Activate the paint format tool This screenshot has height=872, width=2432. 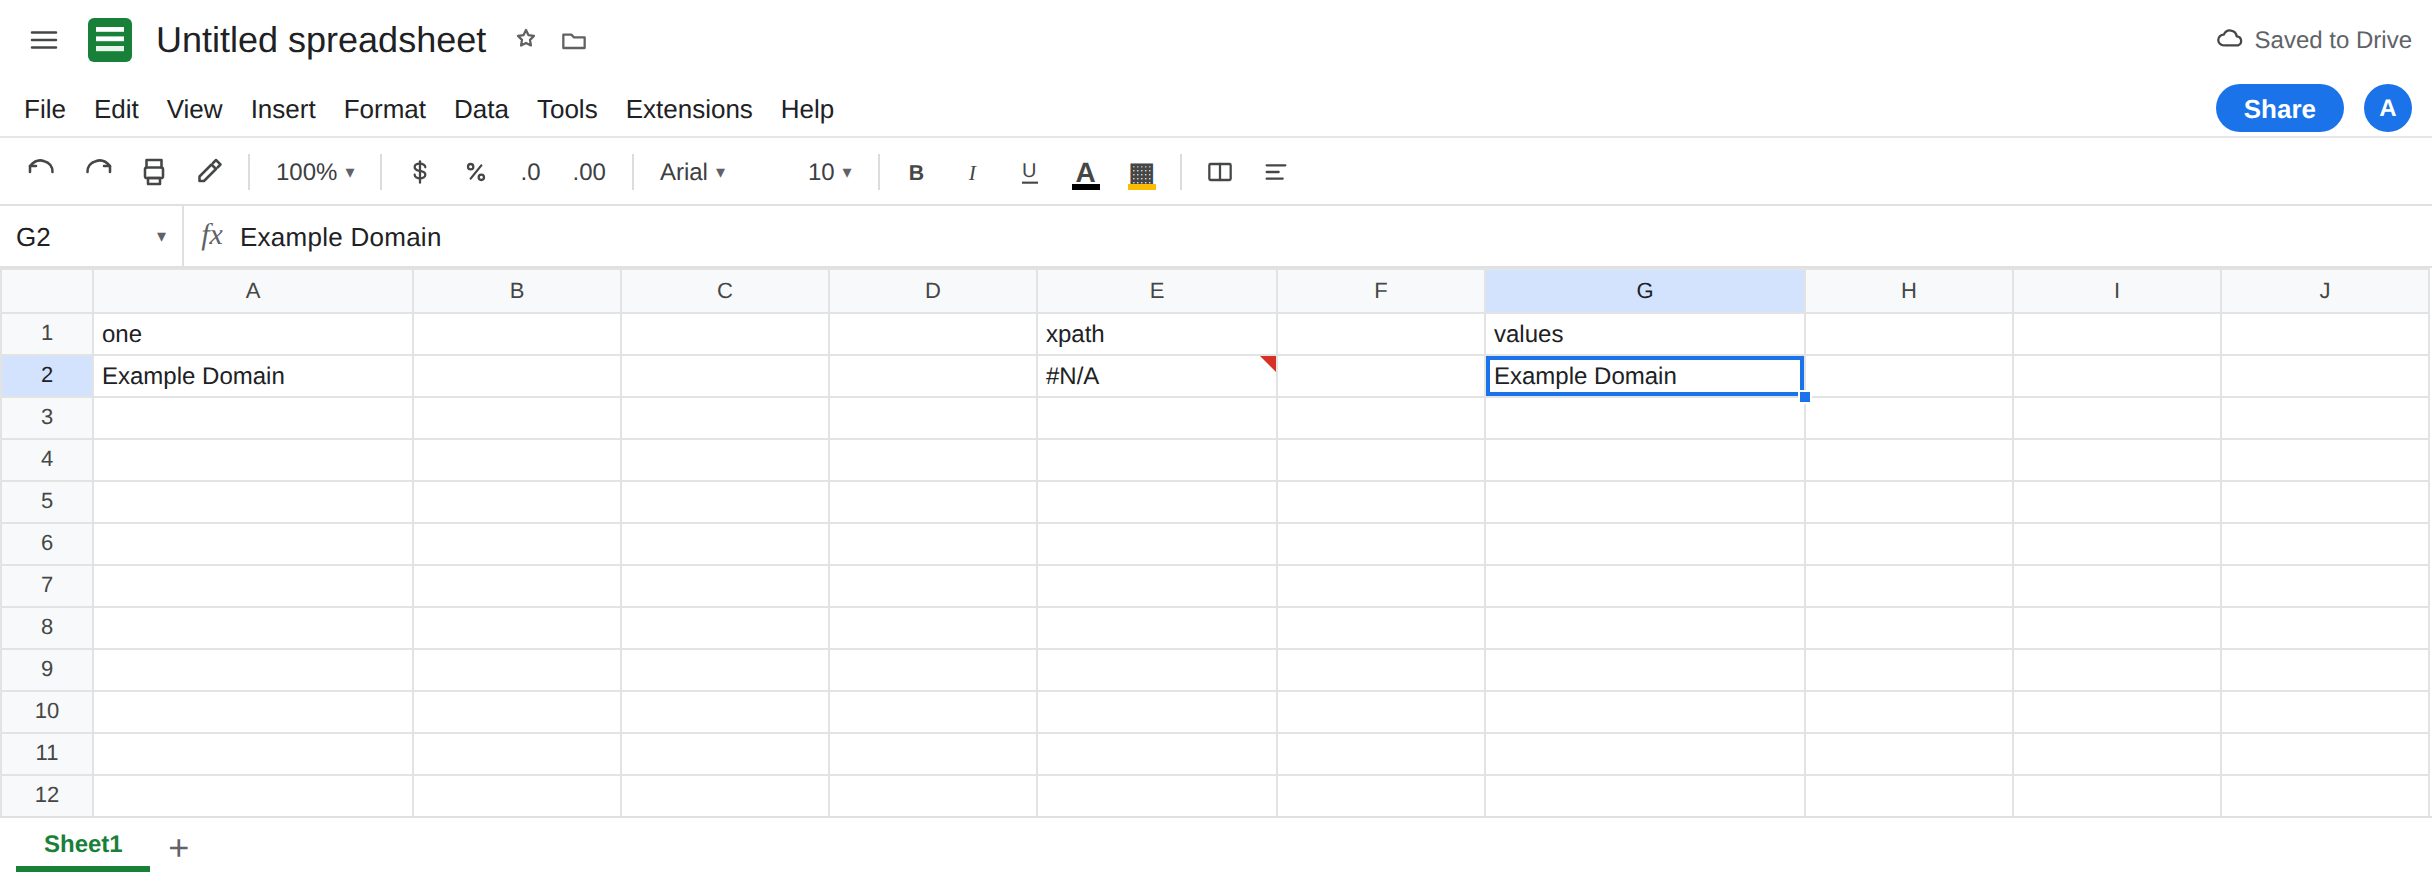[209, 172]
